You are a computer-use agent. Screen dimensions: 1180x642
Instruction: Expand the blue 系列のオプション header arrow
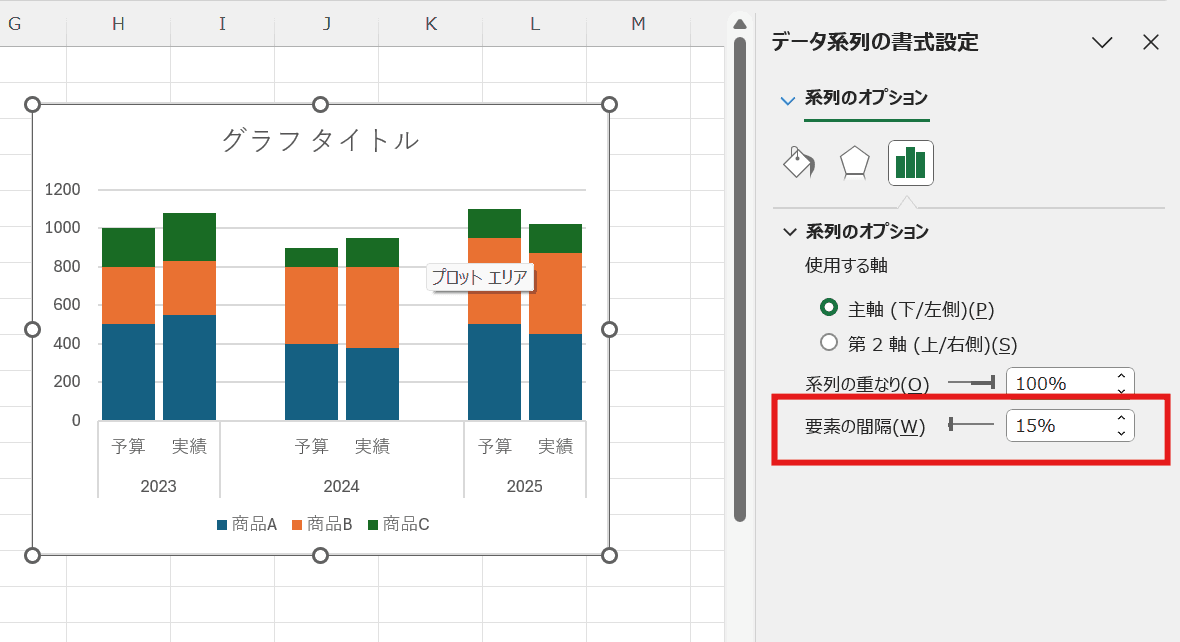pos(786,99)
